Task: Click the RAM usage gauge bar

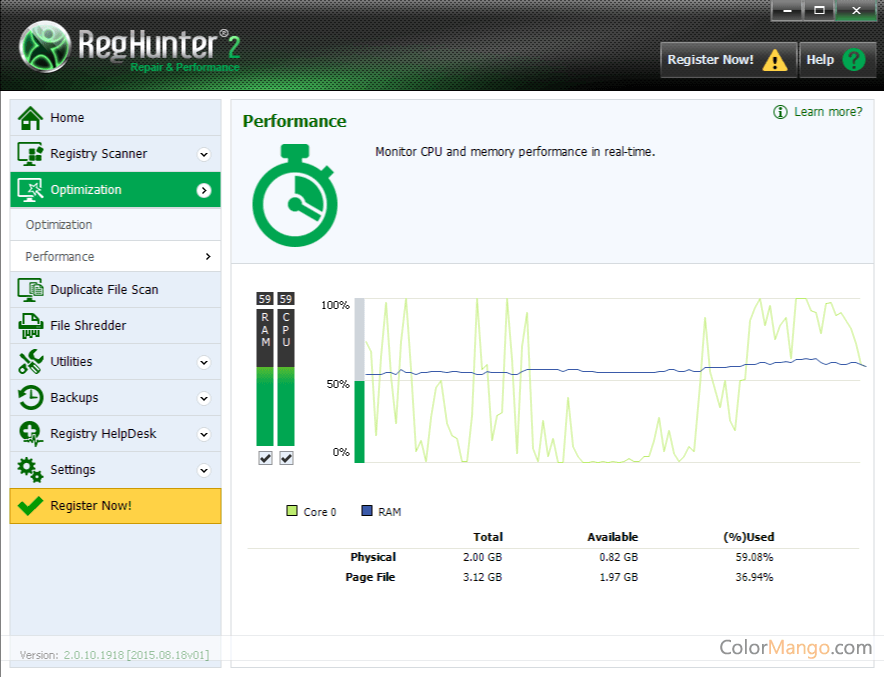Action: 265,377
